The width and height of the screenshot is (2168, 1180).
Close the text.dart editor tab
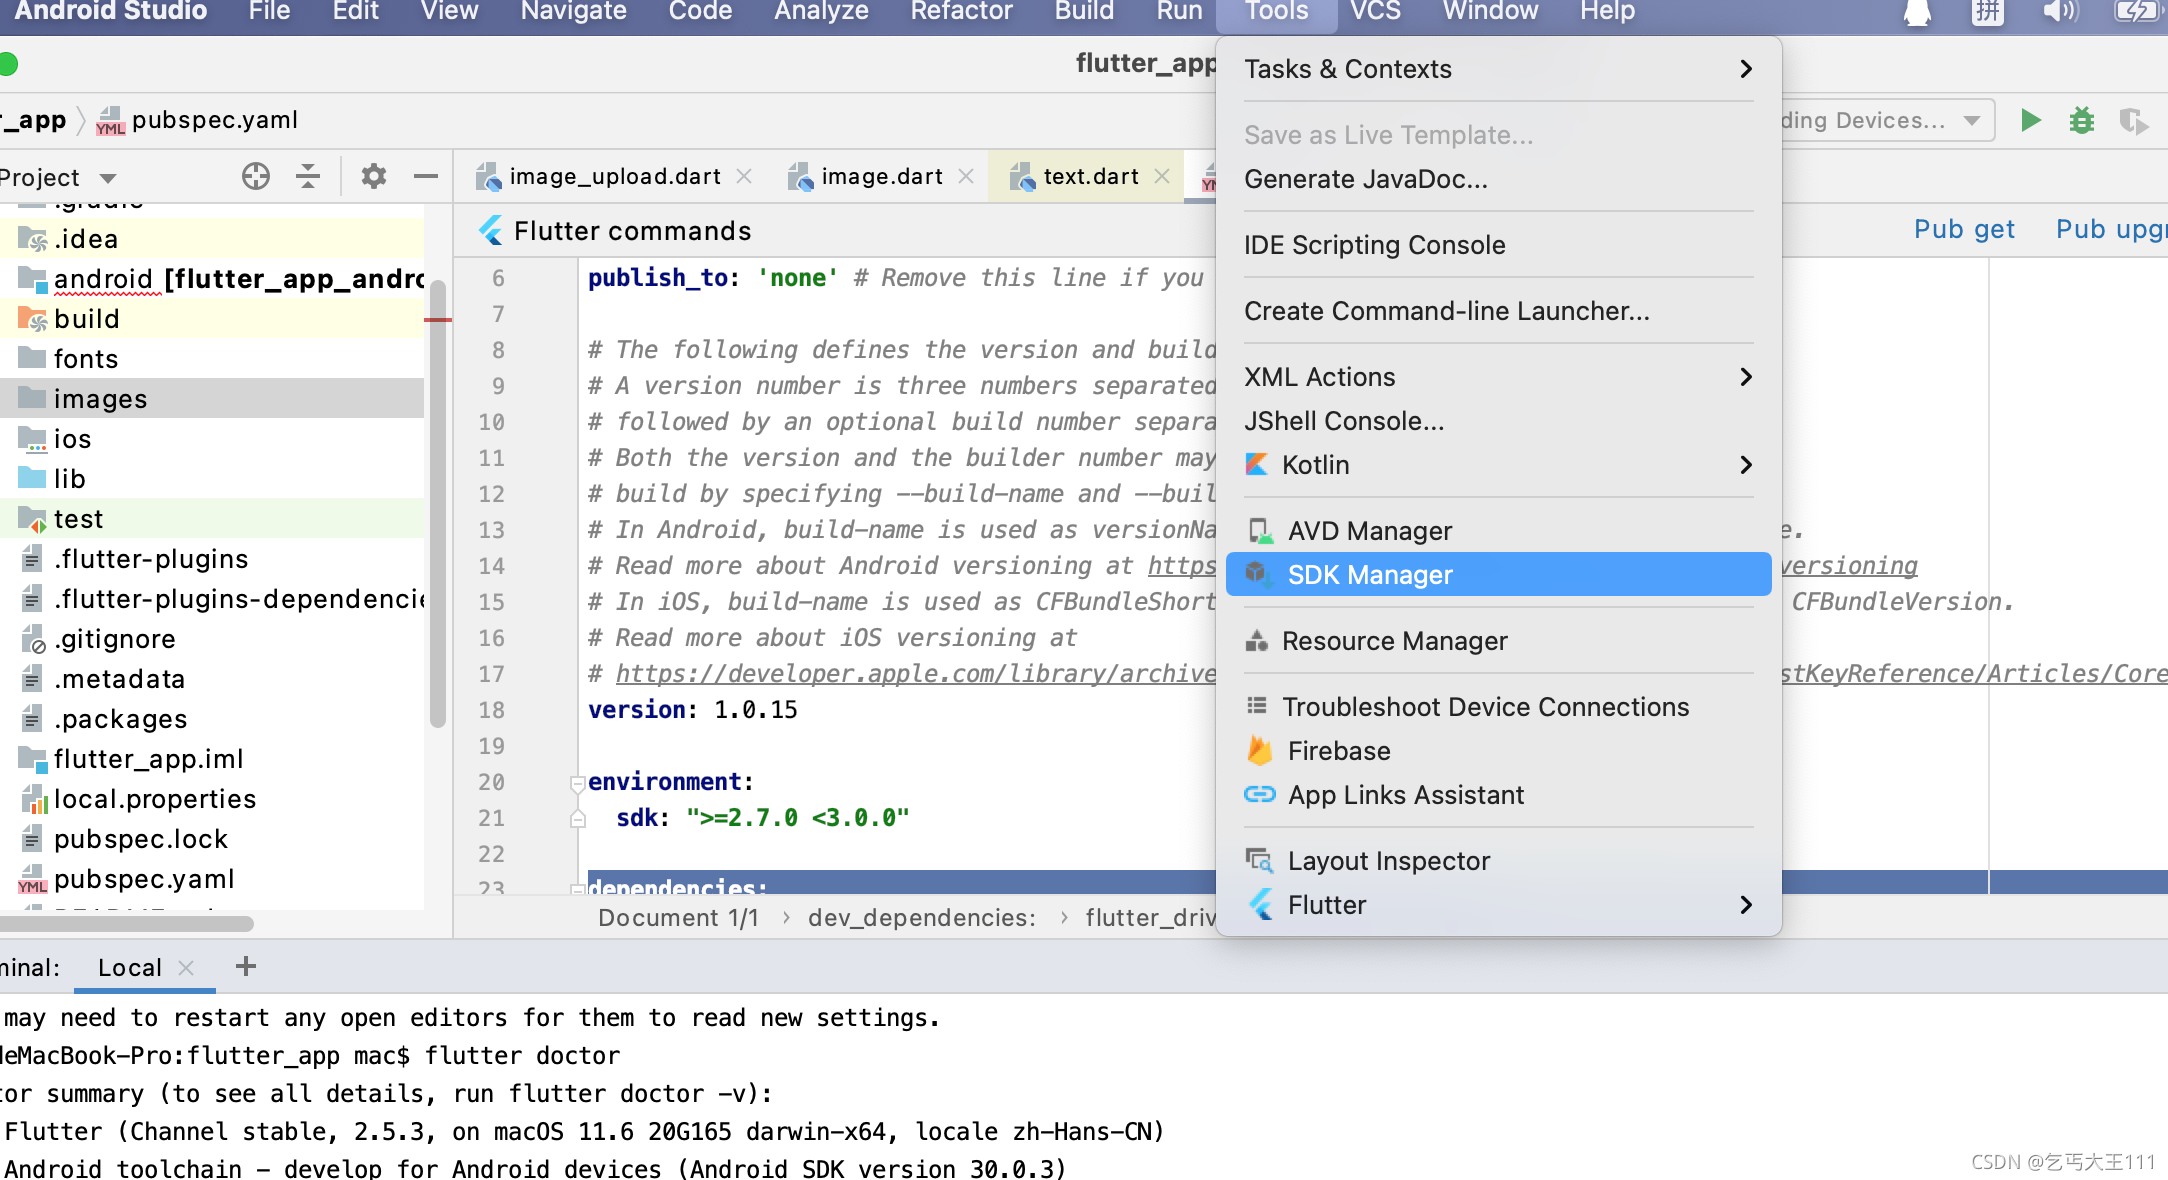(1162, 176)
